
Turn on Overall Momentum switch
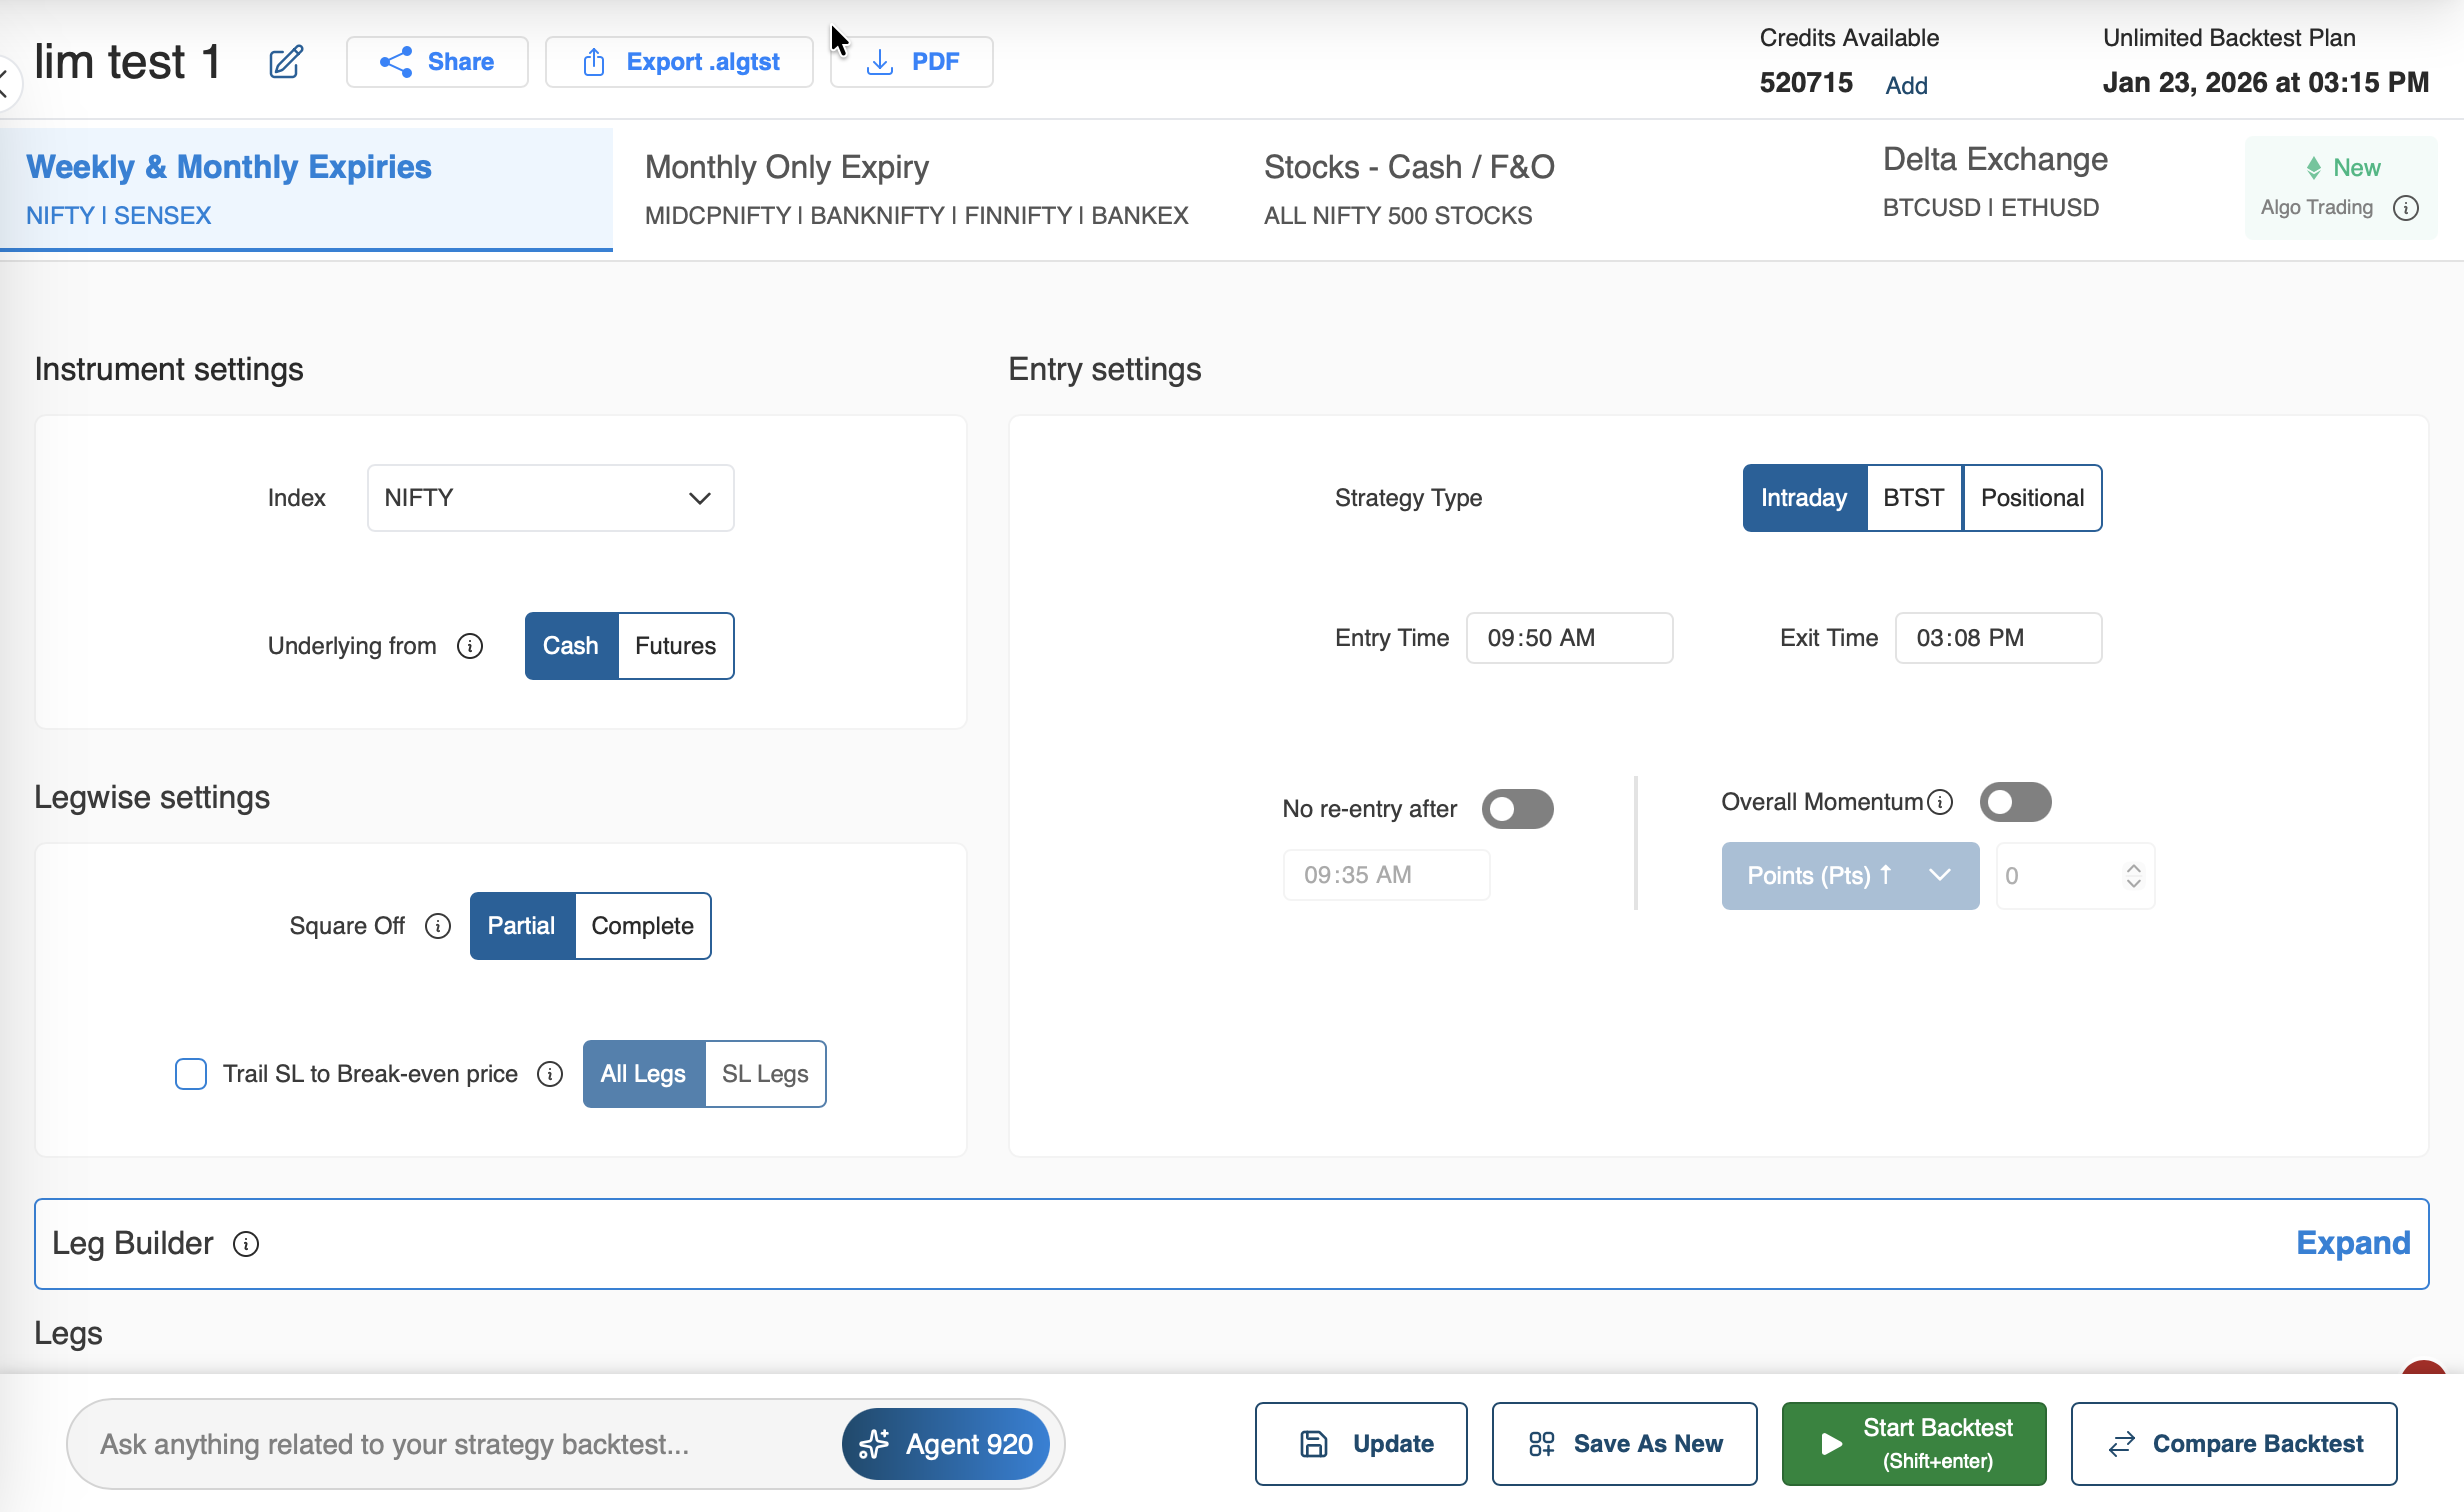click(2015, 802)
